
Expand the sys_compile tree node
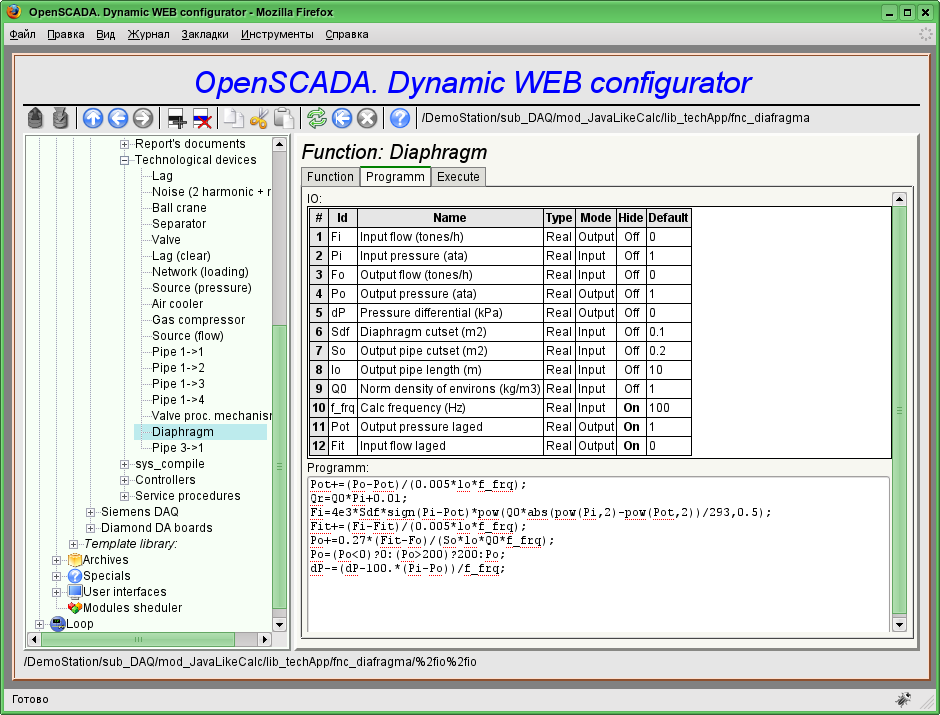[124, 464]
